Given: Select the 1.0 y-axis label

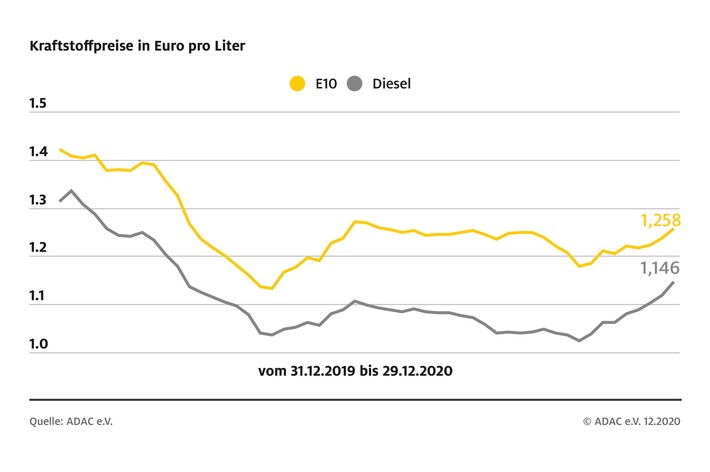Looking at the screenshot, I should pyautogui.click(x=39, y=346).
